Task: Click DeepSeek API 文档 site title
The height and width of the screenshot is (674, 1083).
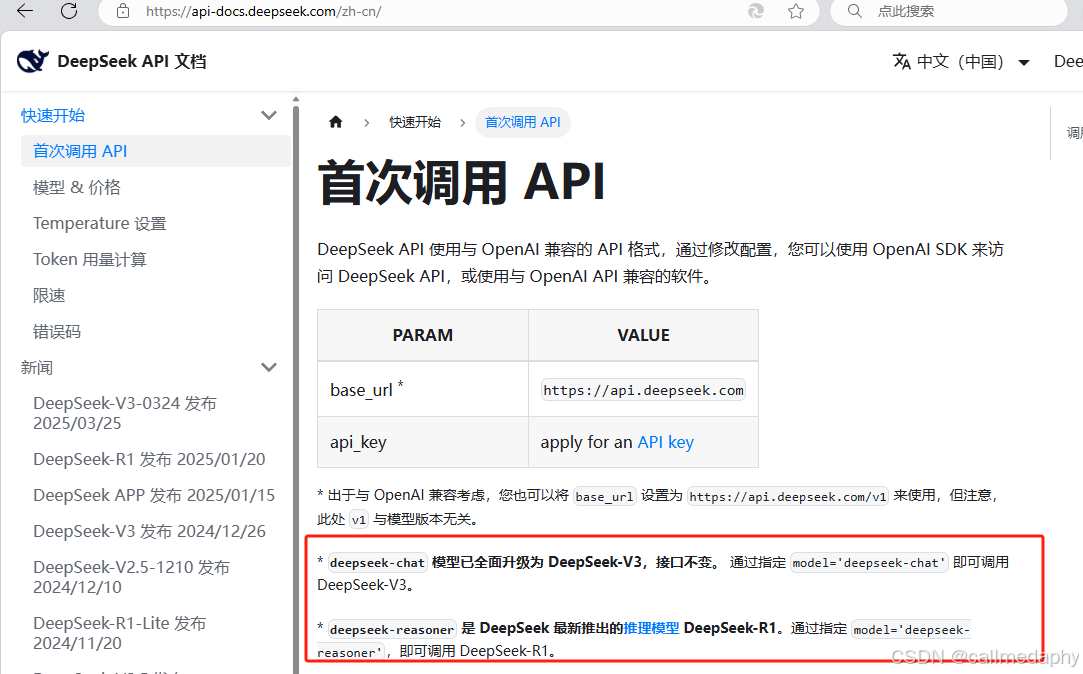Action: (x=132, y=61)
